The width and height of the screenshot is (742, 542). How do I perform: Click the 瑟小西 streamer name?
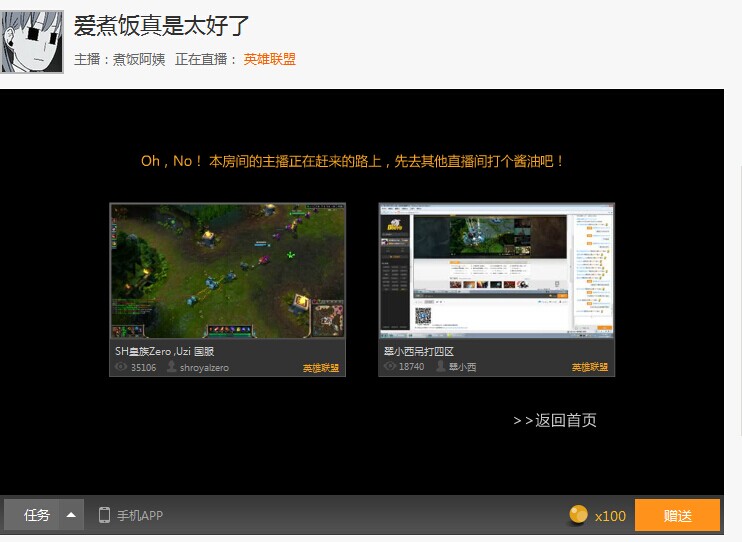tap(462, 366)
